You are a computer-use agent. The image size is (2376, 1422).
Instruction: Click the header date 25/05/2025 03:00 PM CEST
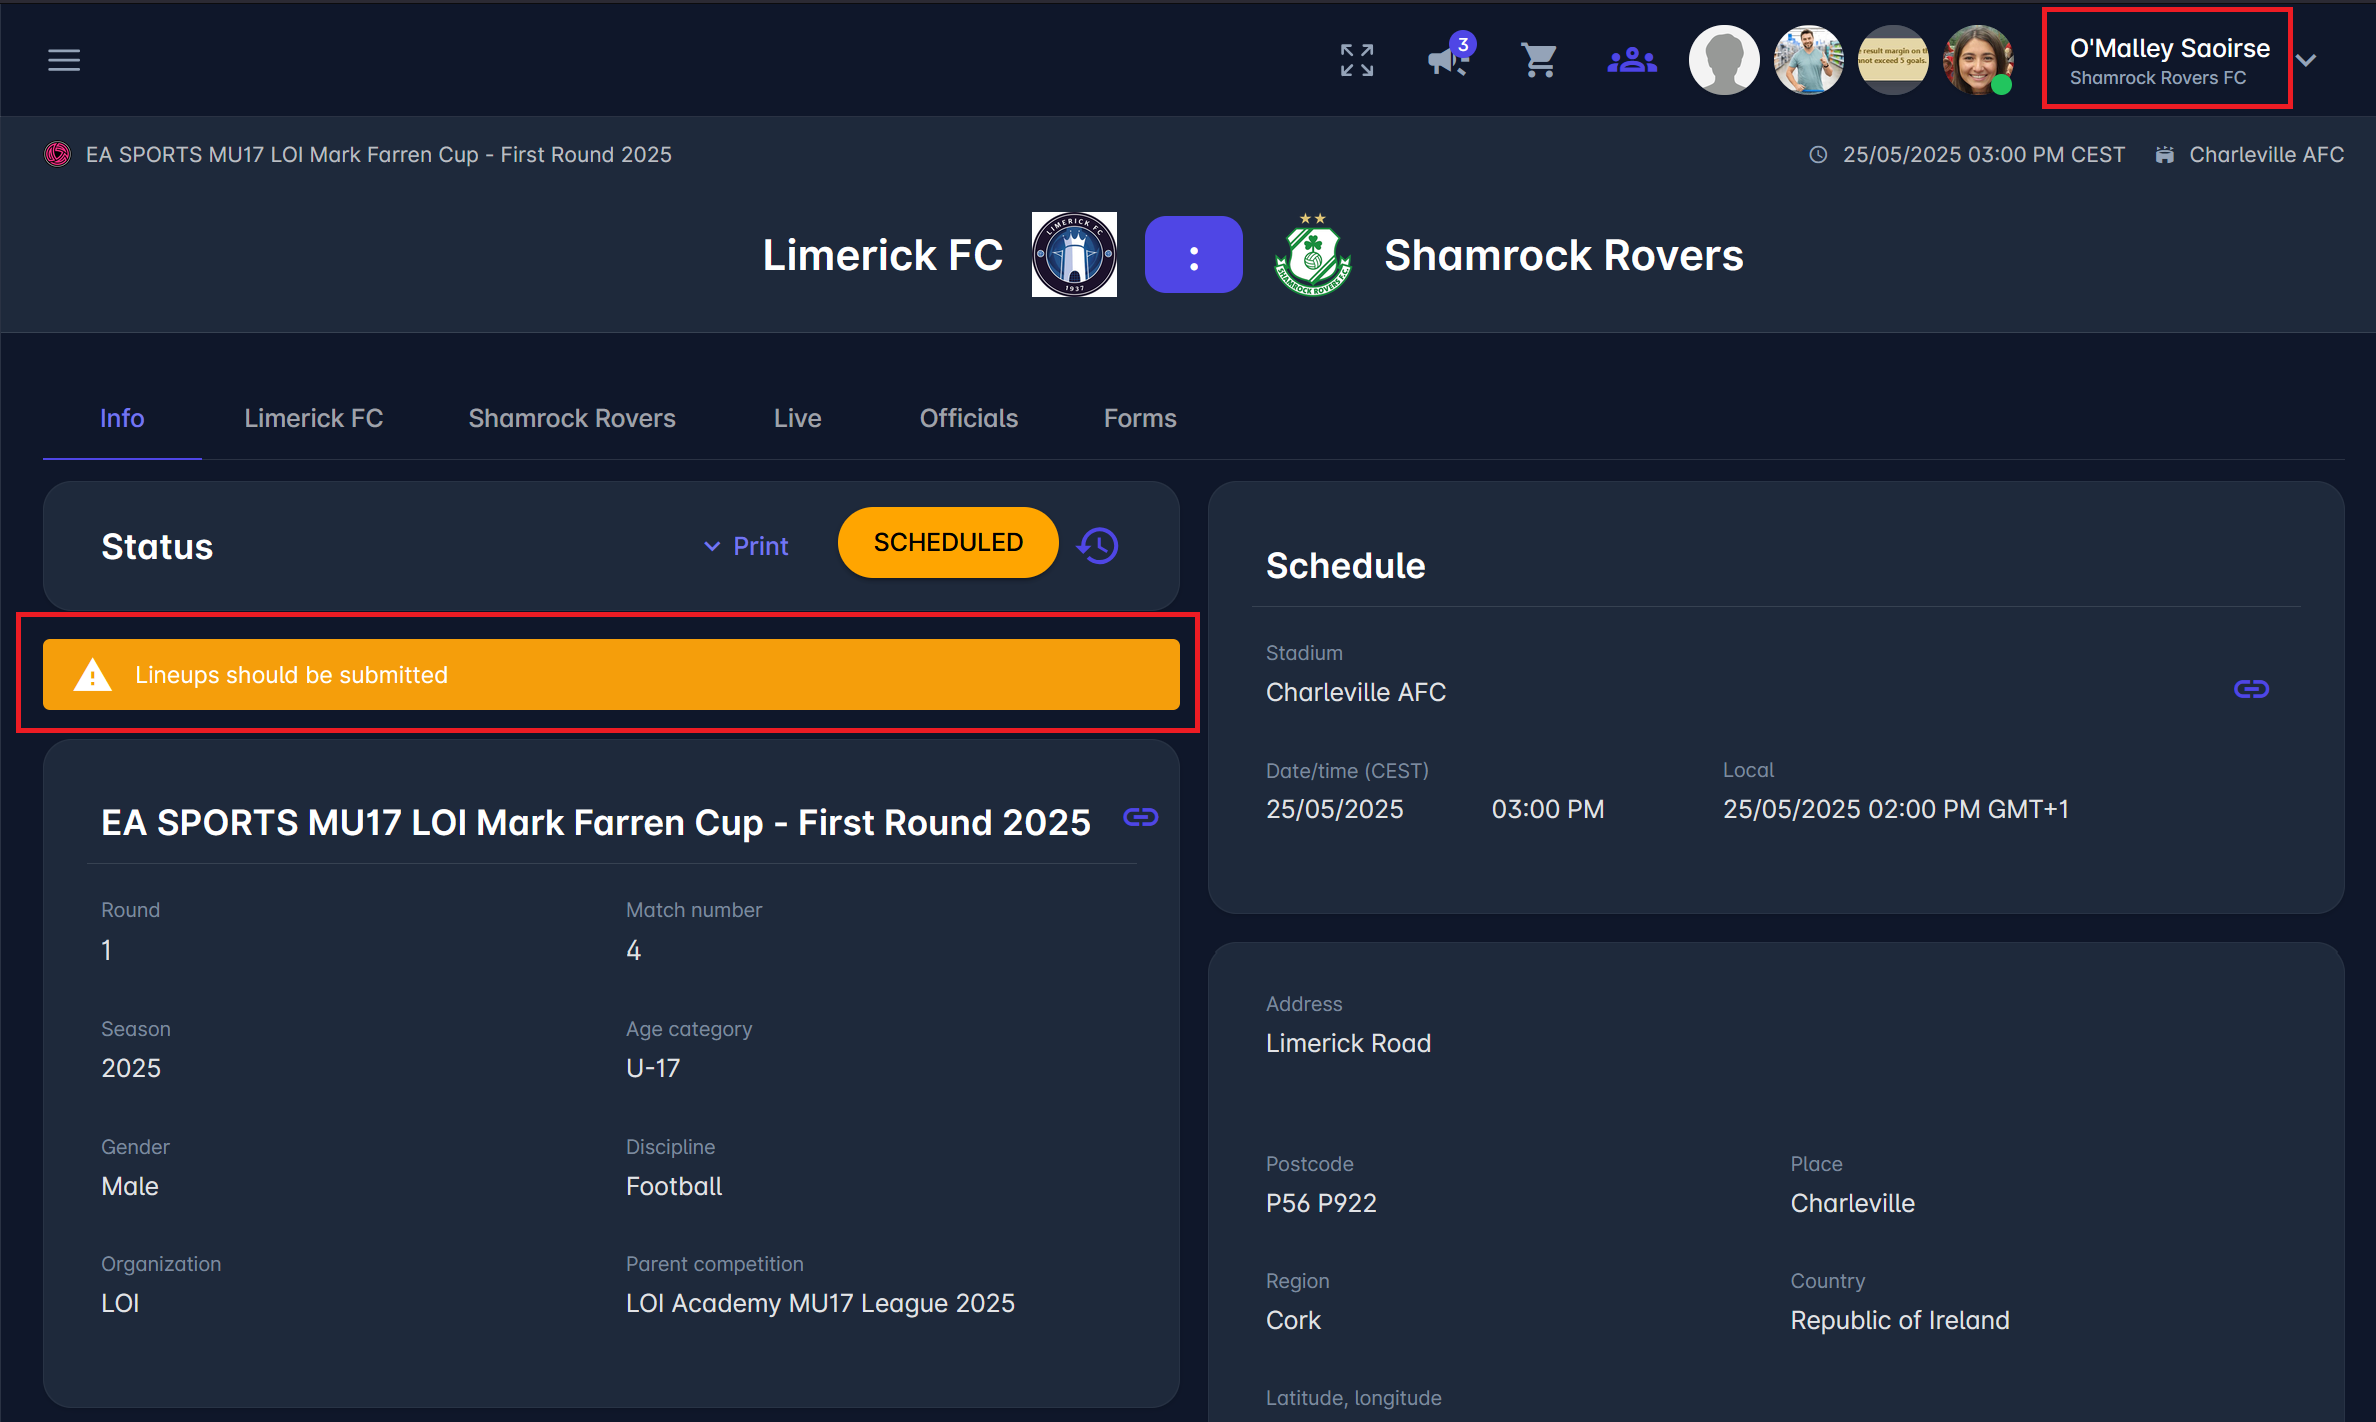click(1984, 155)
